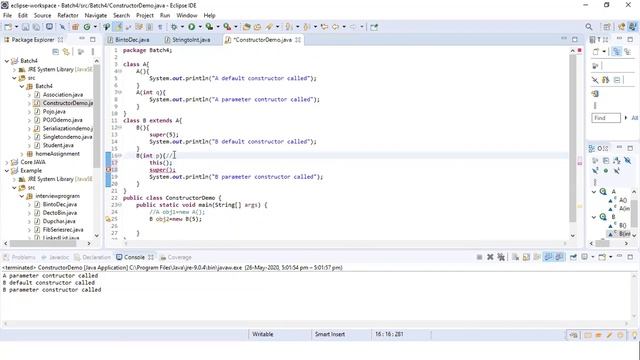
Task: Collapse the interviewprogram package node
Action: [22, 196]
